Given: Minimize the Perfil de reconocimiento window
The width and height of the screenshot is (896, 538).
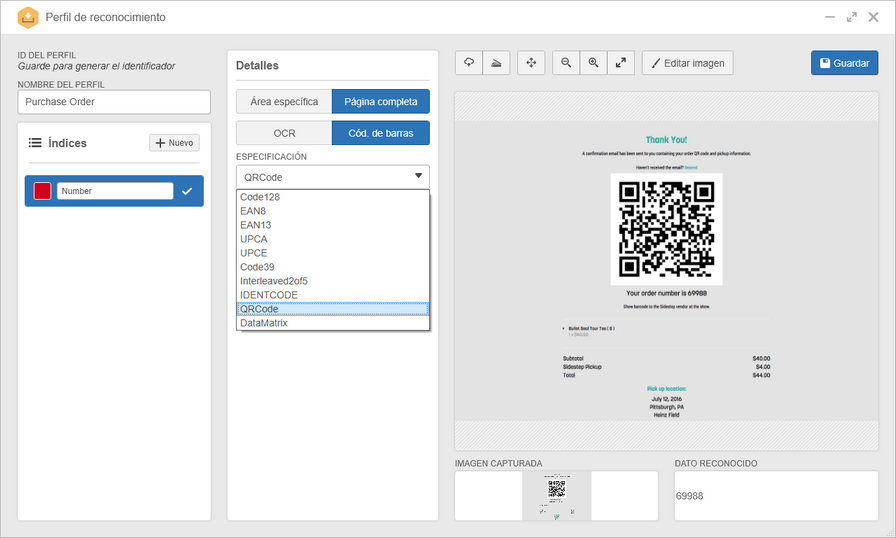Looking at the screenshot, I should click(x=830, y=17).
